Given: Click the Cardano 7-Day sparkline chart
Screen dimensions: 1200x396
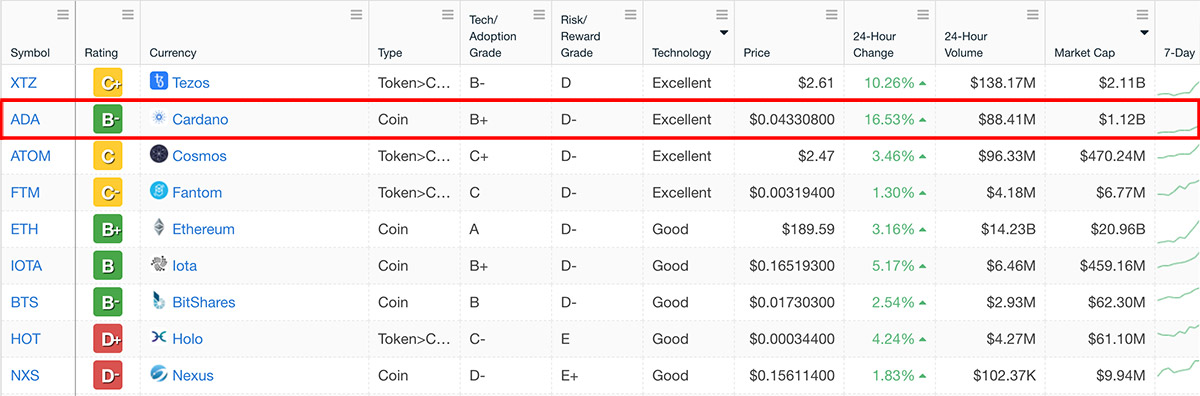Looking at the screenshot, I should 1177,120.
